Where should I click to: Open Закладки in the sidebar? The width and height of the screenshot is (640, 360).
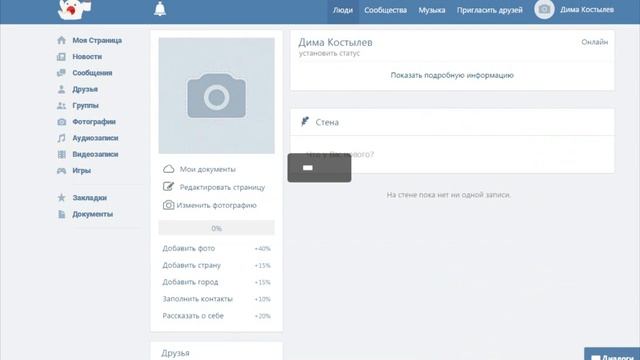pos(89,198)
